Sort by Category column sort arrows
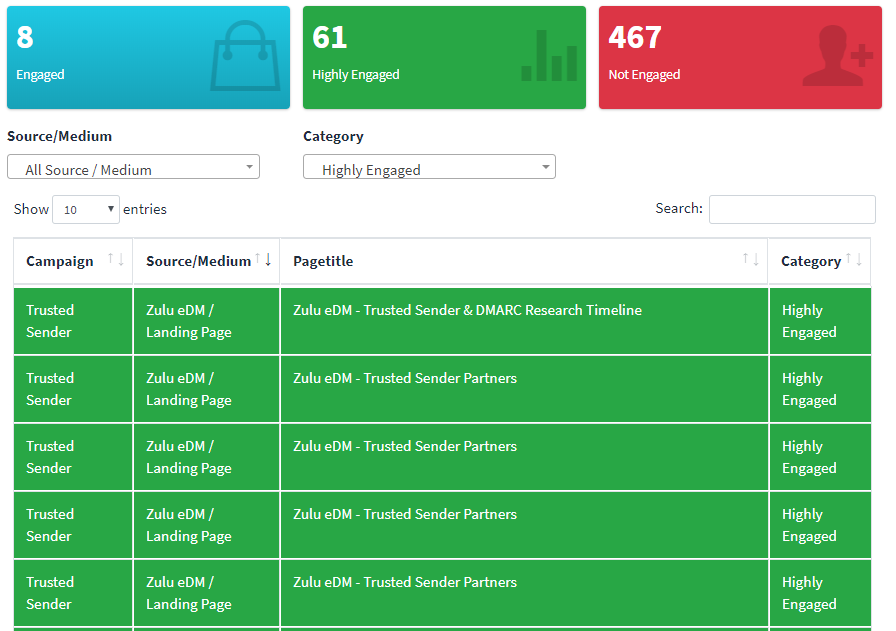 click(x=854, y=259)
